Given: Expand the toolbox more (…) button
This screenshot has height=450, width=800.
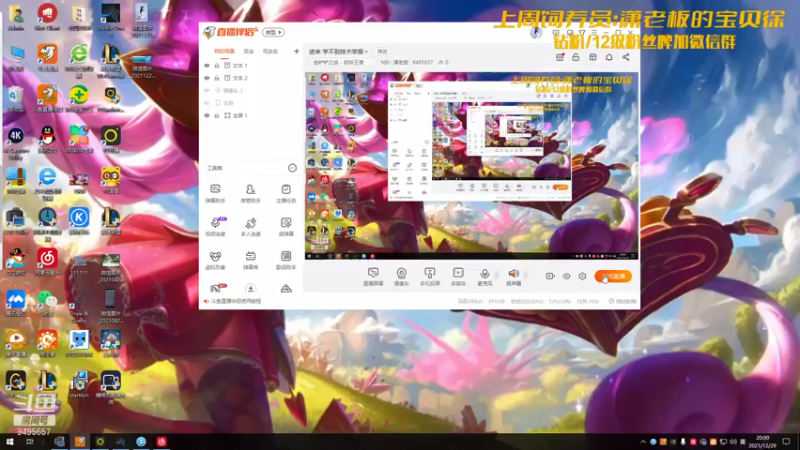Looking at the screenshot, I should point(292,168).
